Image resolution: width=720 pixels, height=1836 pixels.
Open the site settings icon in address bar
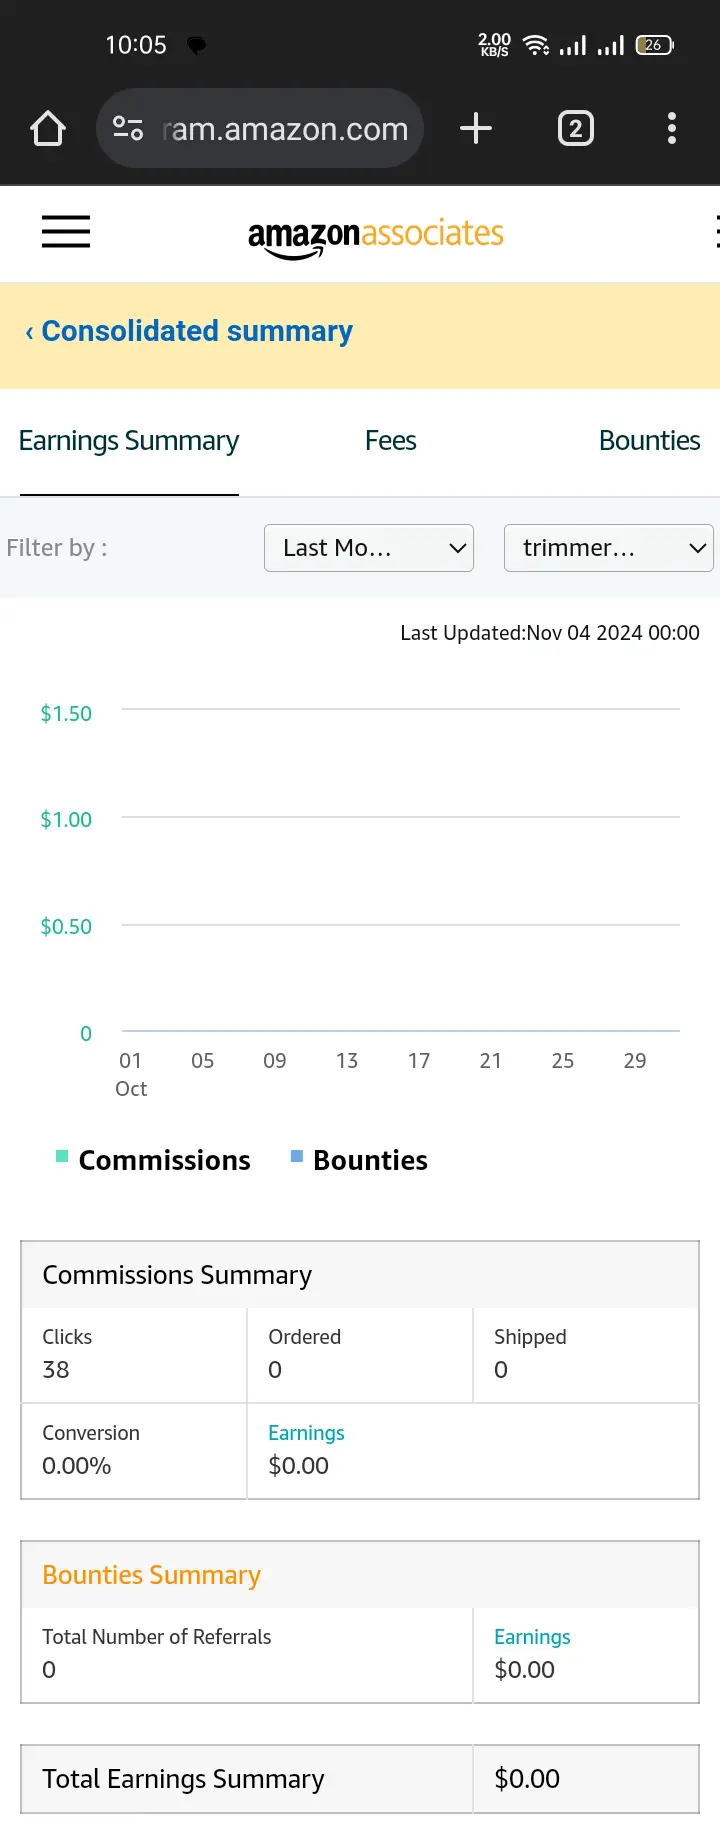[128, 128]
